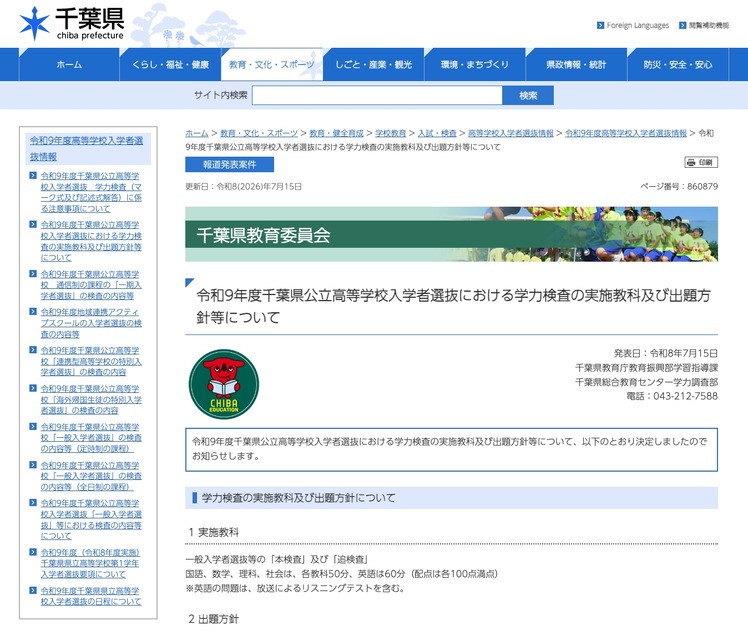Click the 報道発表案件 label button
Image resolution: width=748 pixels, height=640 pixels.
pos(229,165)
